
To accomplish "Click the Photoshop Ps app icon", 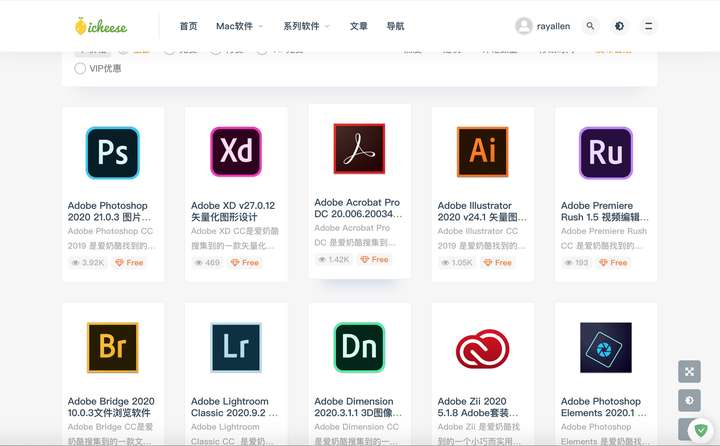I will tap(112, 152).
